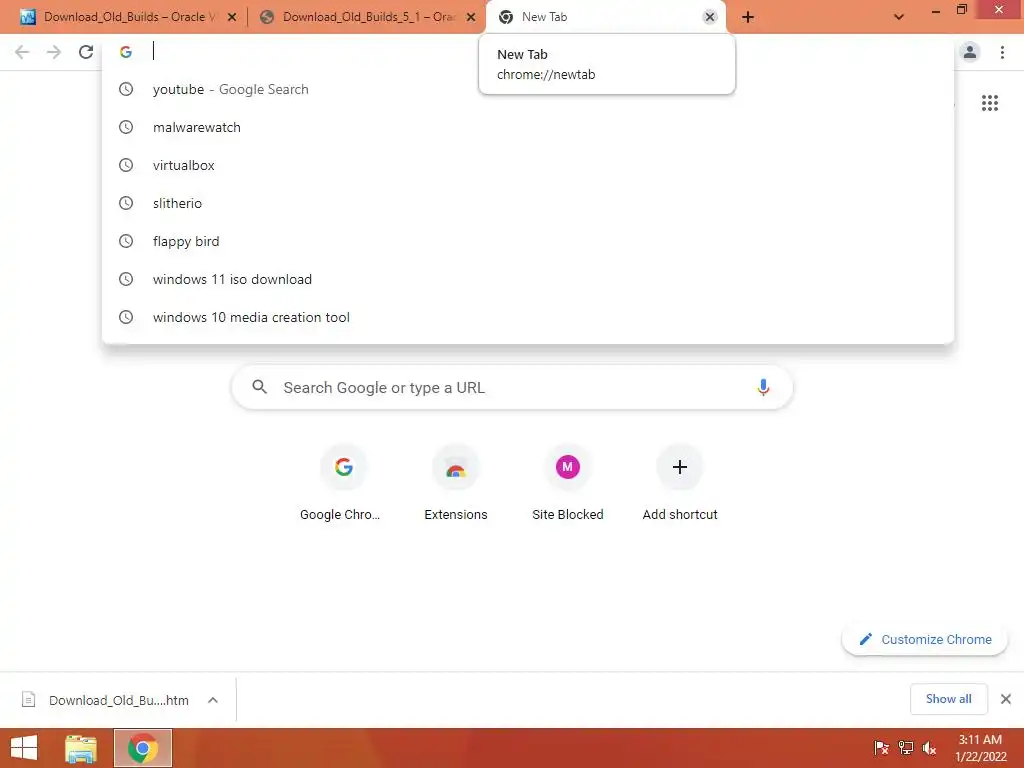
Task: Click the Search Google or type a URL box
Action: (x=512, y=387)
